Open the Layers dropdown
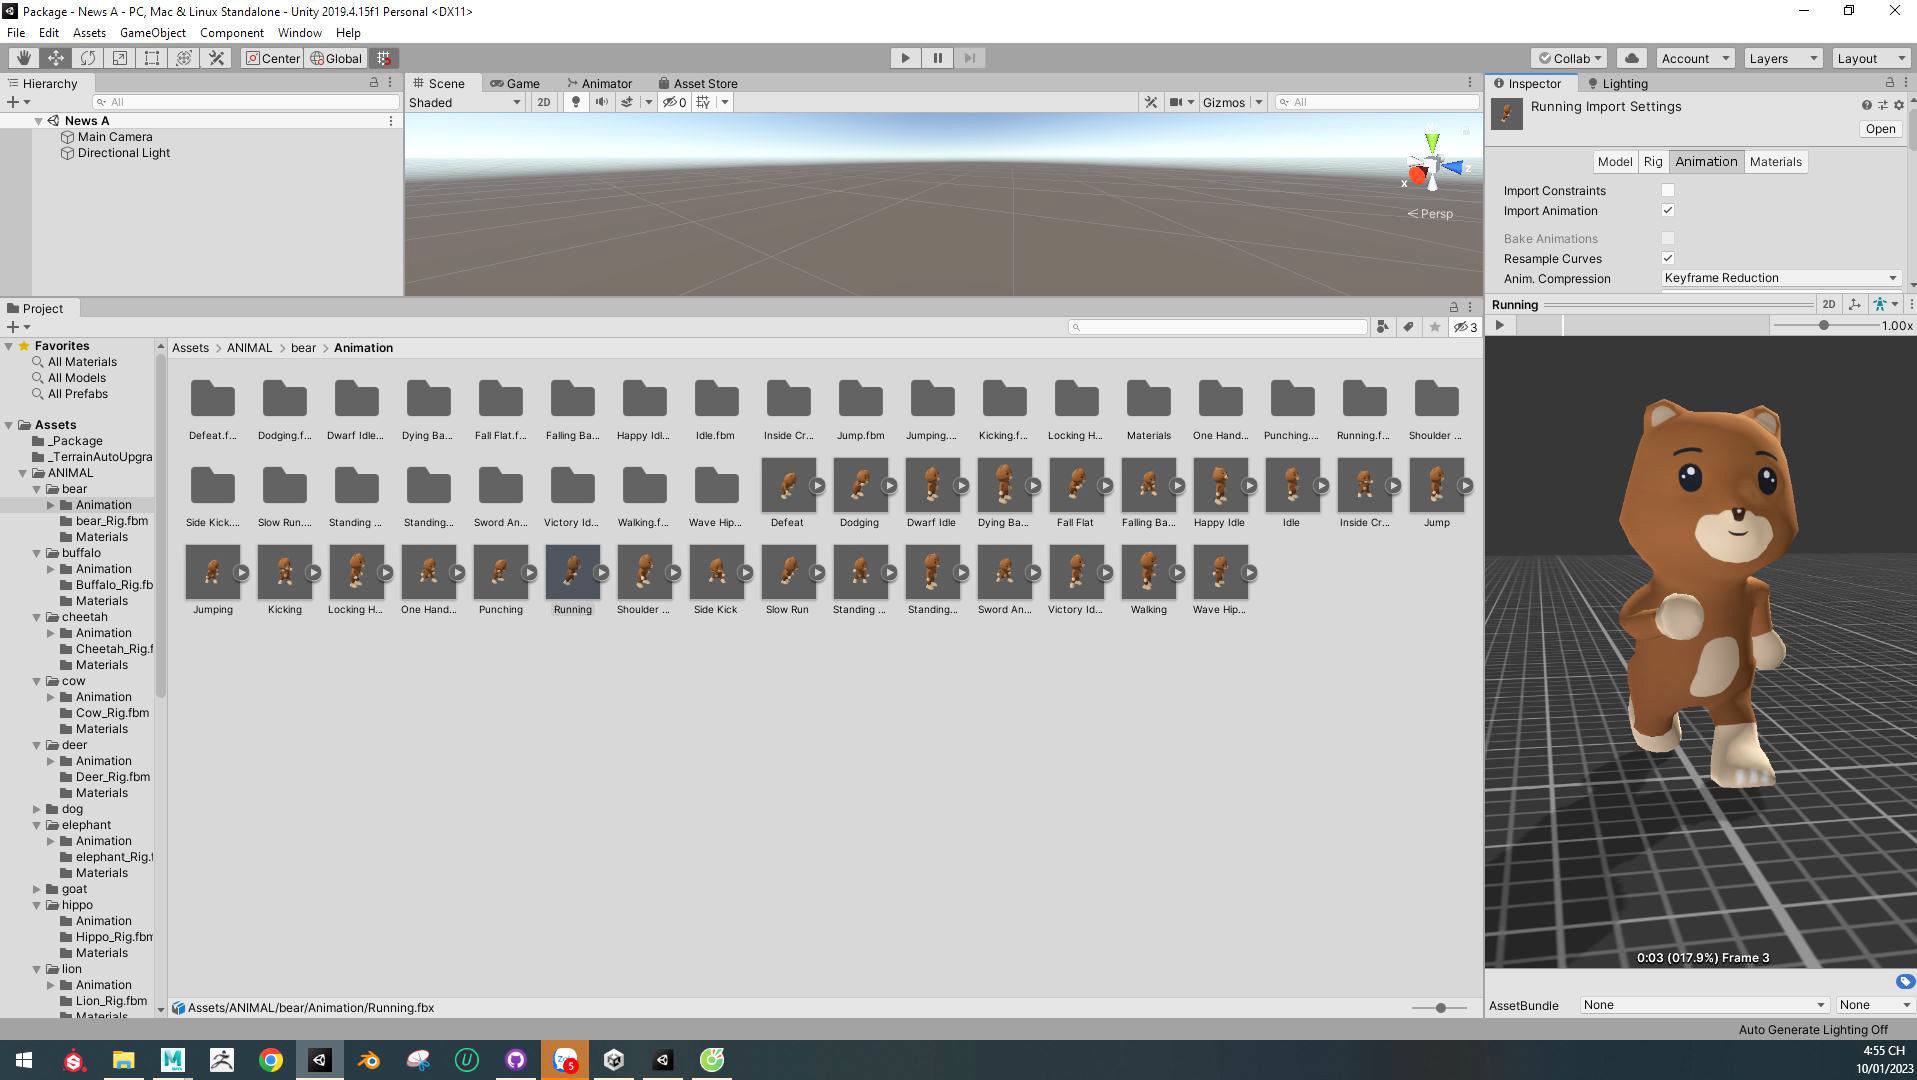Screen dimensions: 1917x1080 1783,58
